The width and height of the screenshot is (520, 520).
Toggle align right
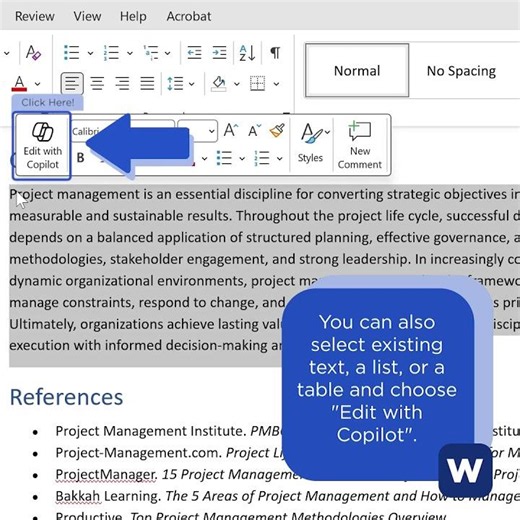point(122,83)
